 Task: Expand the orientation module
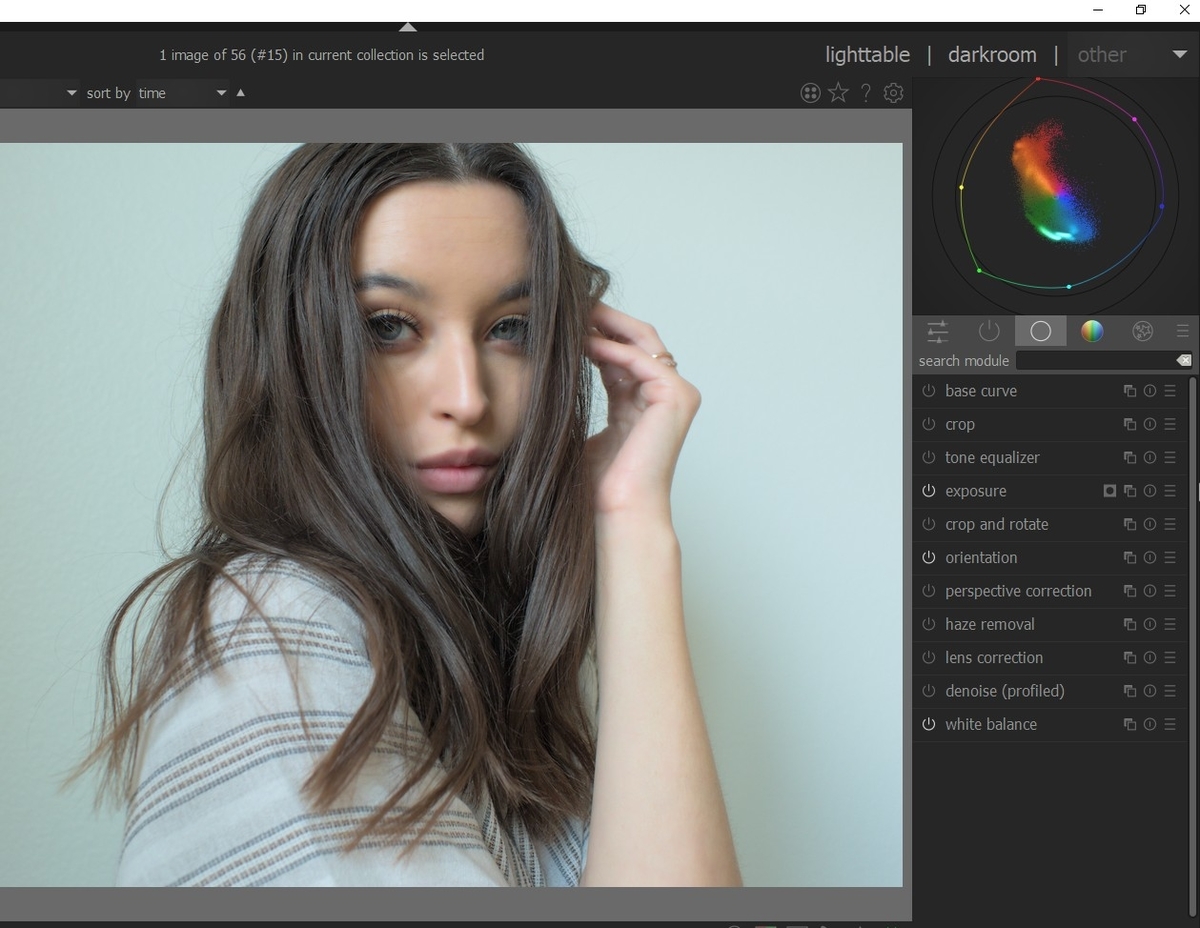[x=981, y=558]
